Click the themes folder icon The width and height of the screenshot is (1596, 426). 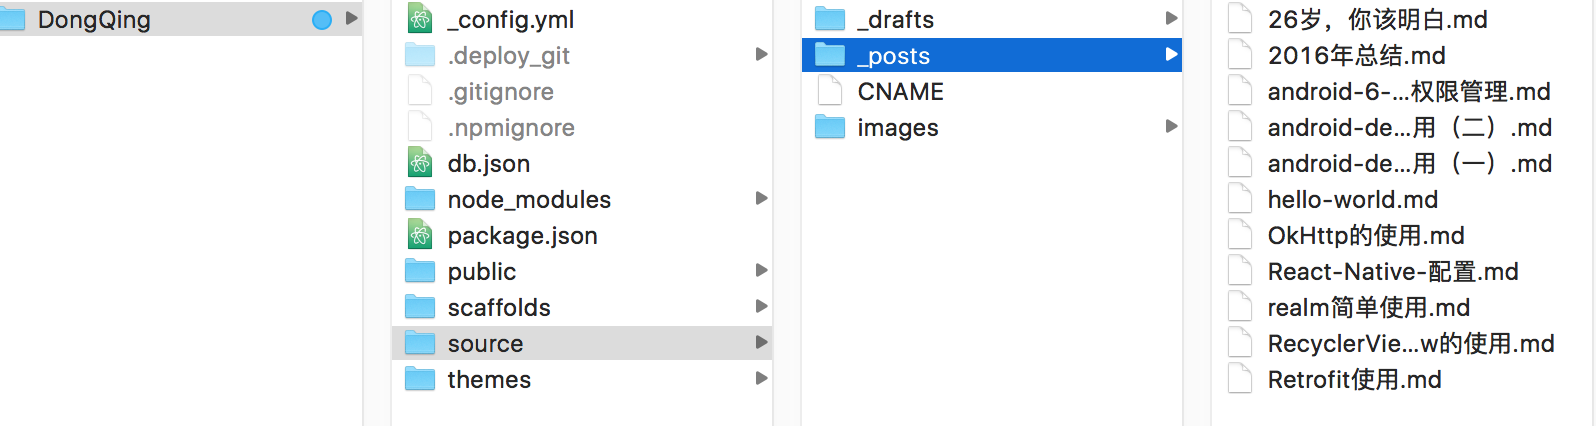tap(420, 379)
